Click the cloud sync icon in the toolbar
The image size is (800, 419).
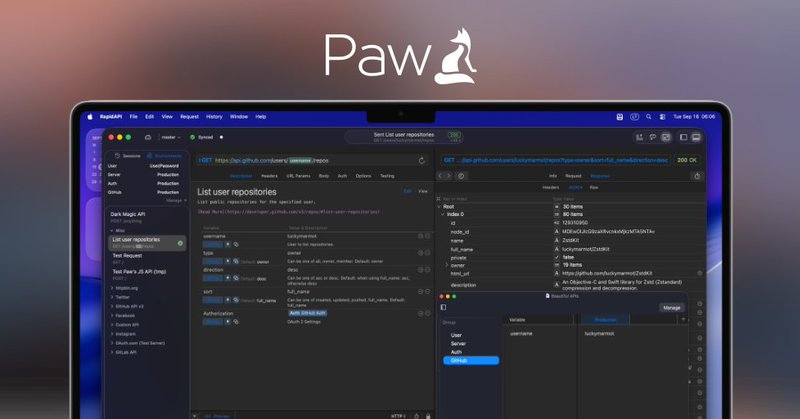pyautogui.click(x=148, y=137)
